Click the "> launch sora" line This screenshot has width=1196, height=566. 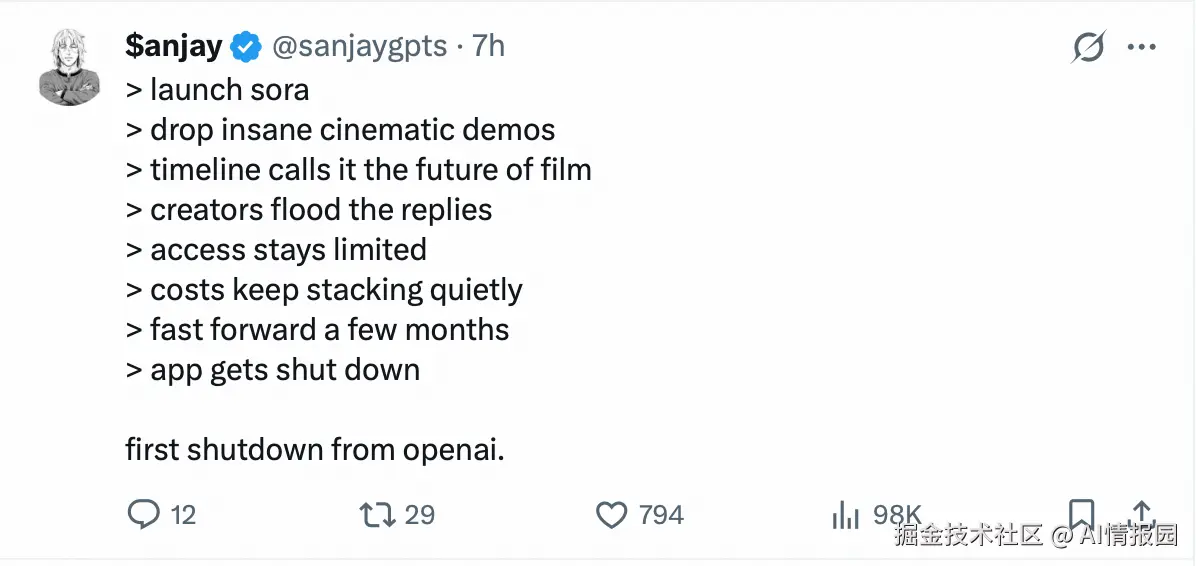coord(217,90)
